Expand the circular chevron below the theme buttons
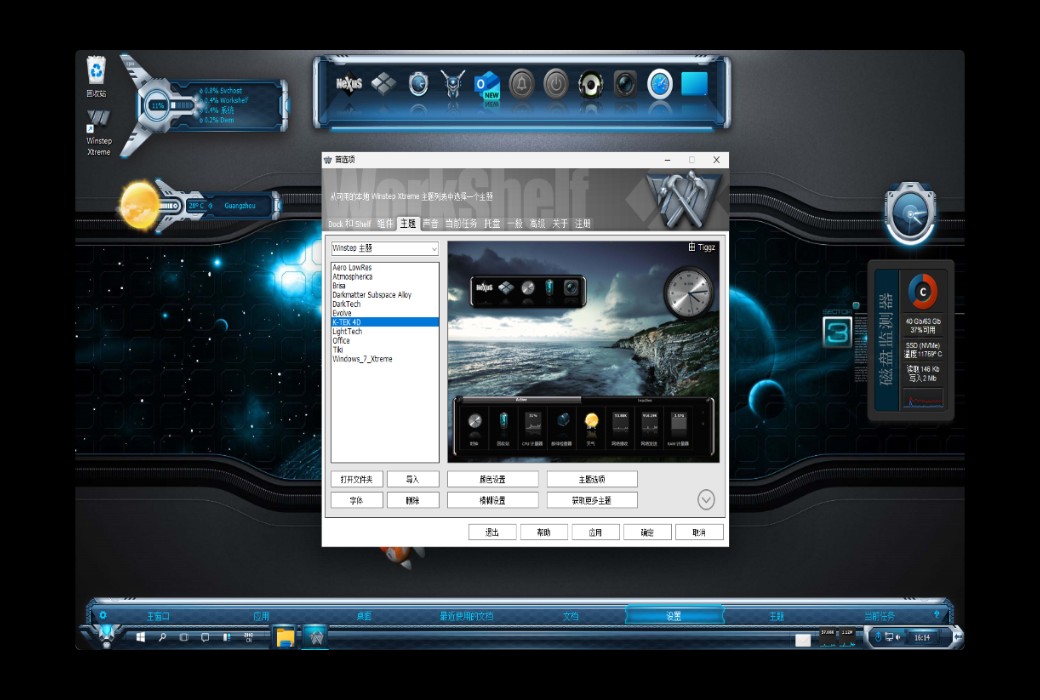 [x=704, y=500]
